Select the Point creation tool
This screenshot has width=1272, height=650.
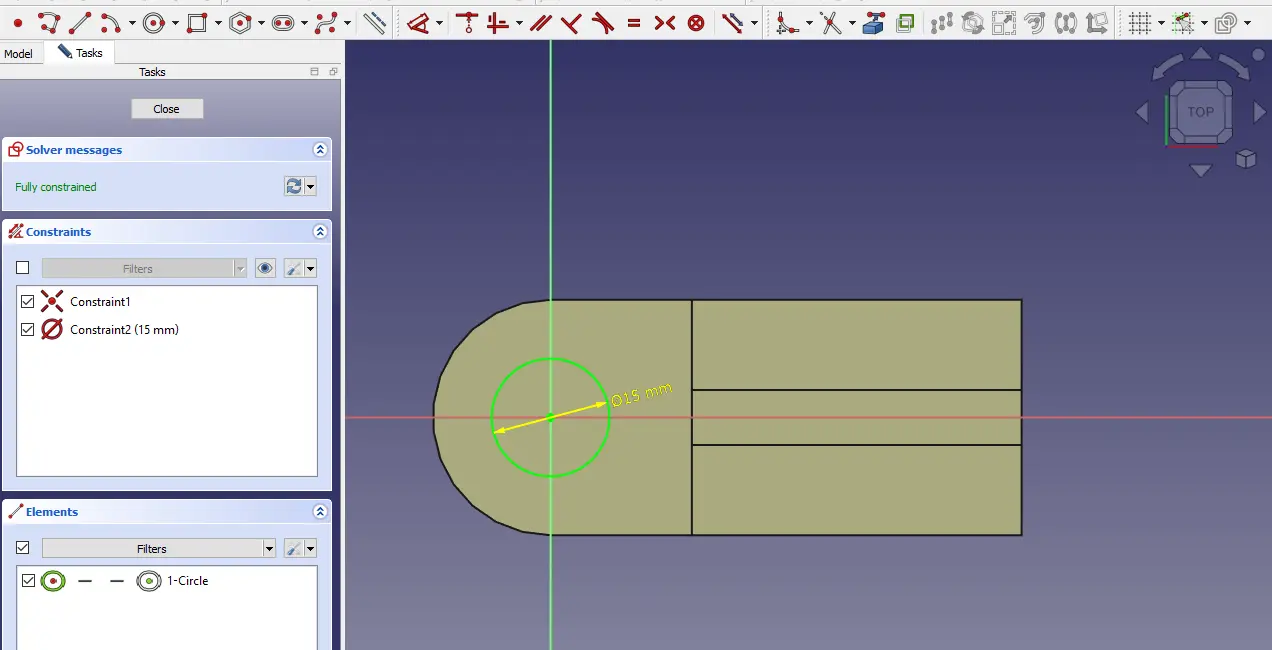17,22
